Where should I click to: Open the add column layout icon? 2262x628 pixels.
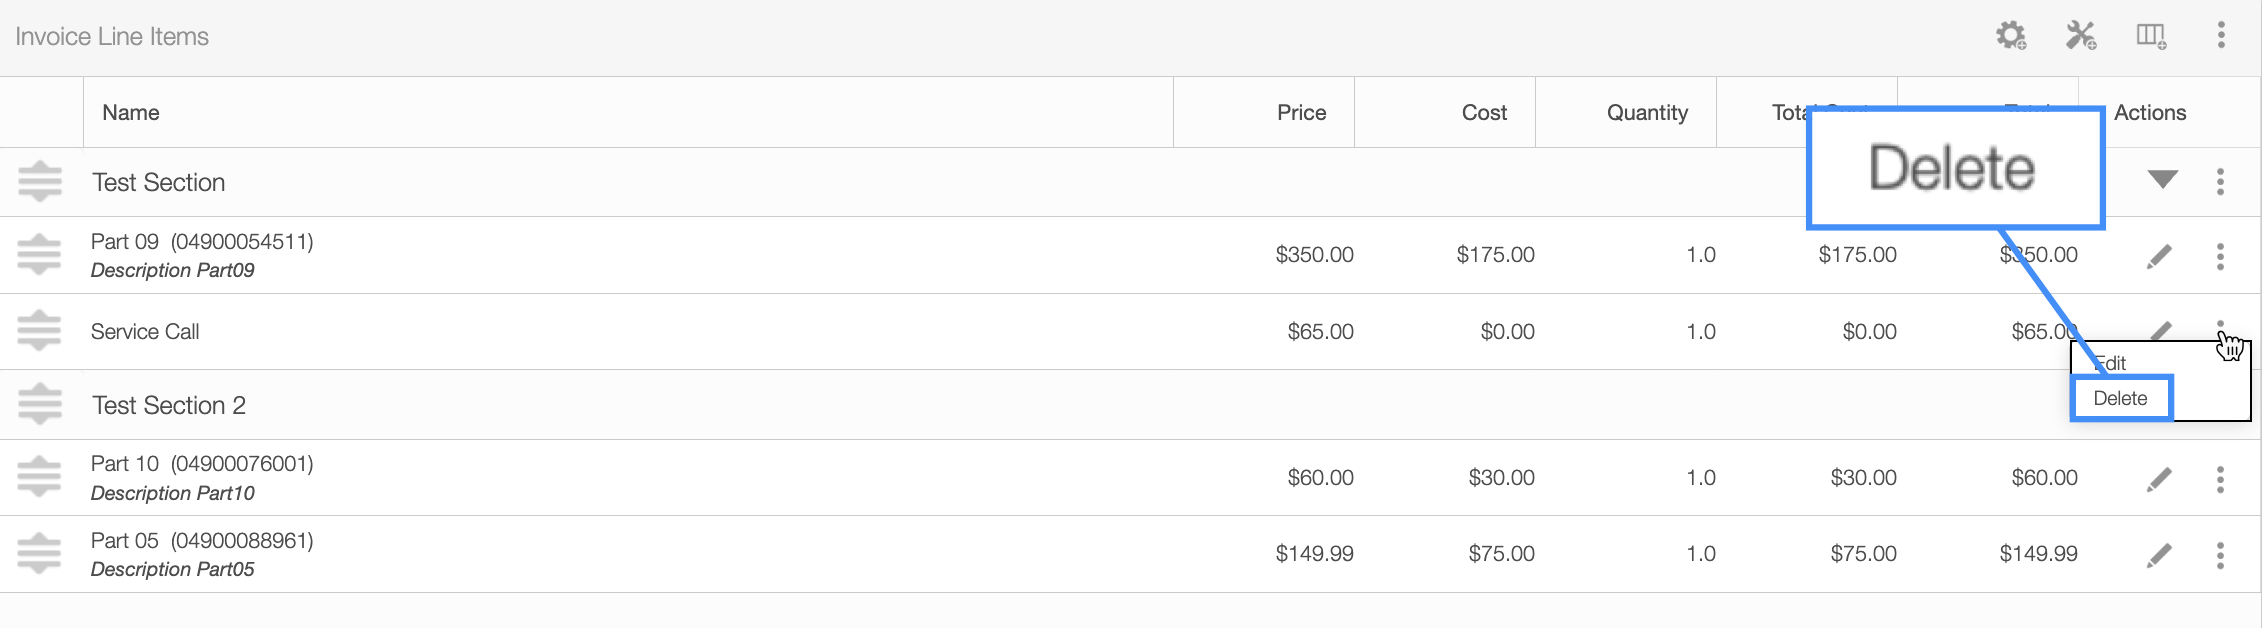click(x=2151, y=36)
